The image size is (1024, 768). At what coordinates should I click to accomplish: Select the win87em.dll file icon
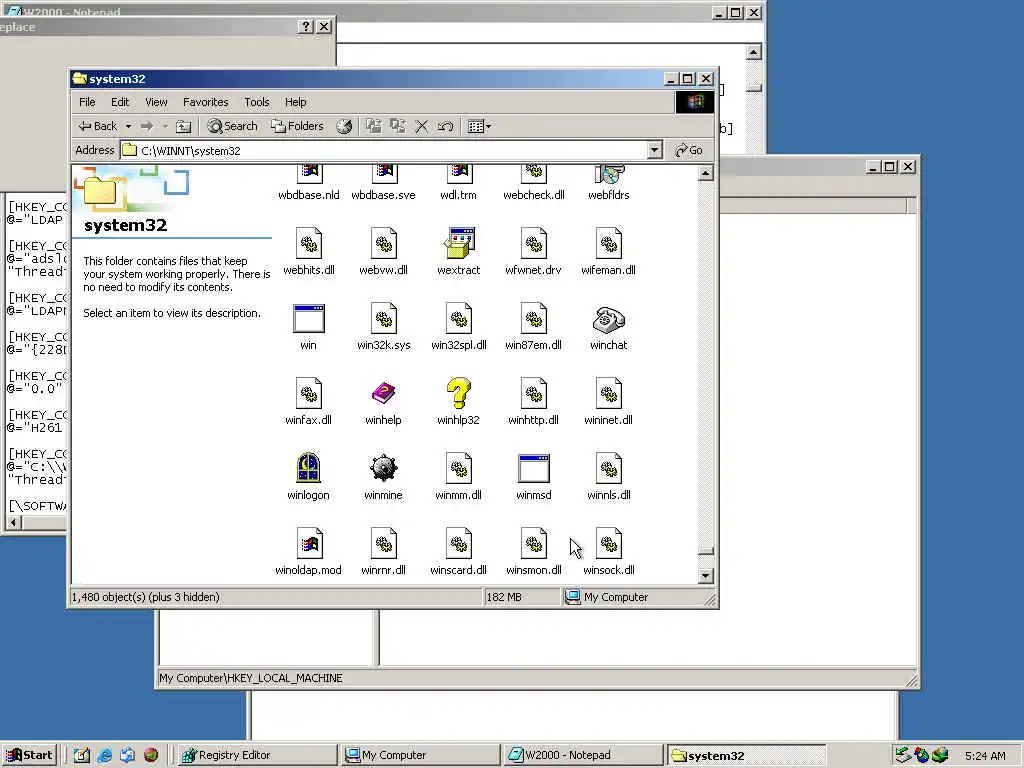534,318
